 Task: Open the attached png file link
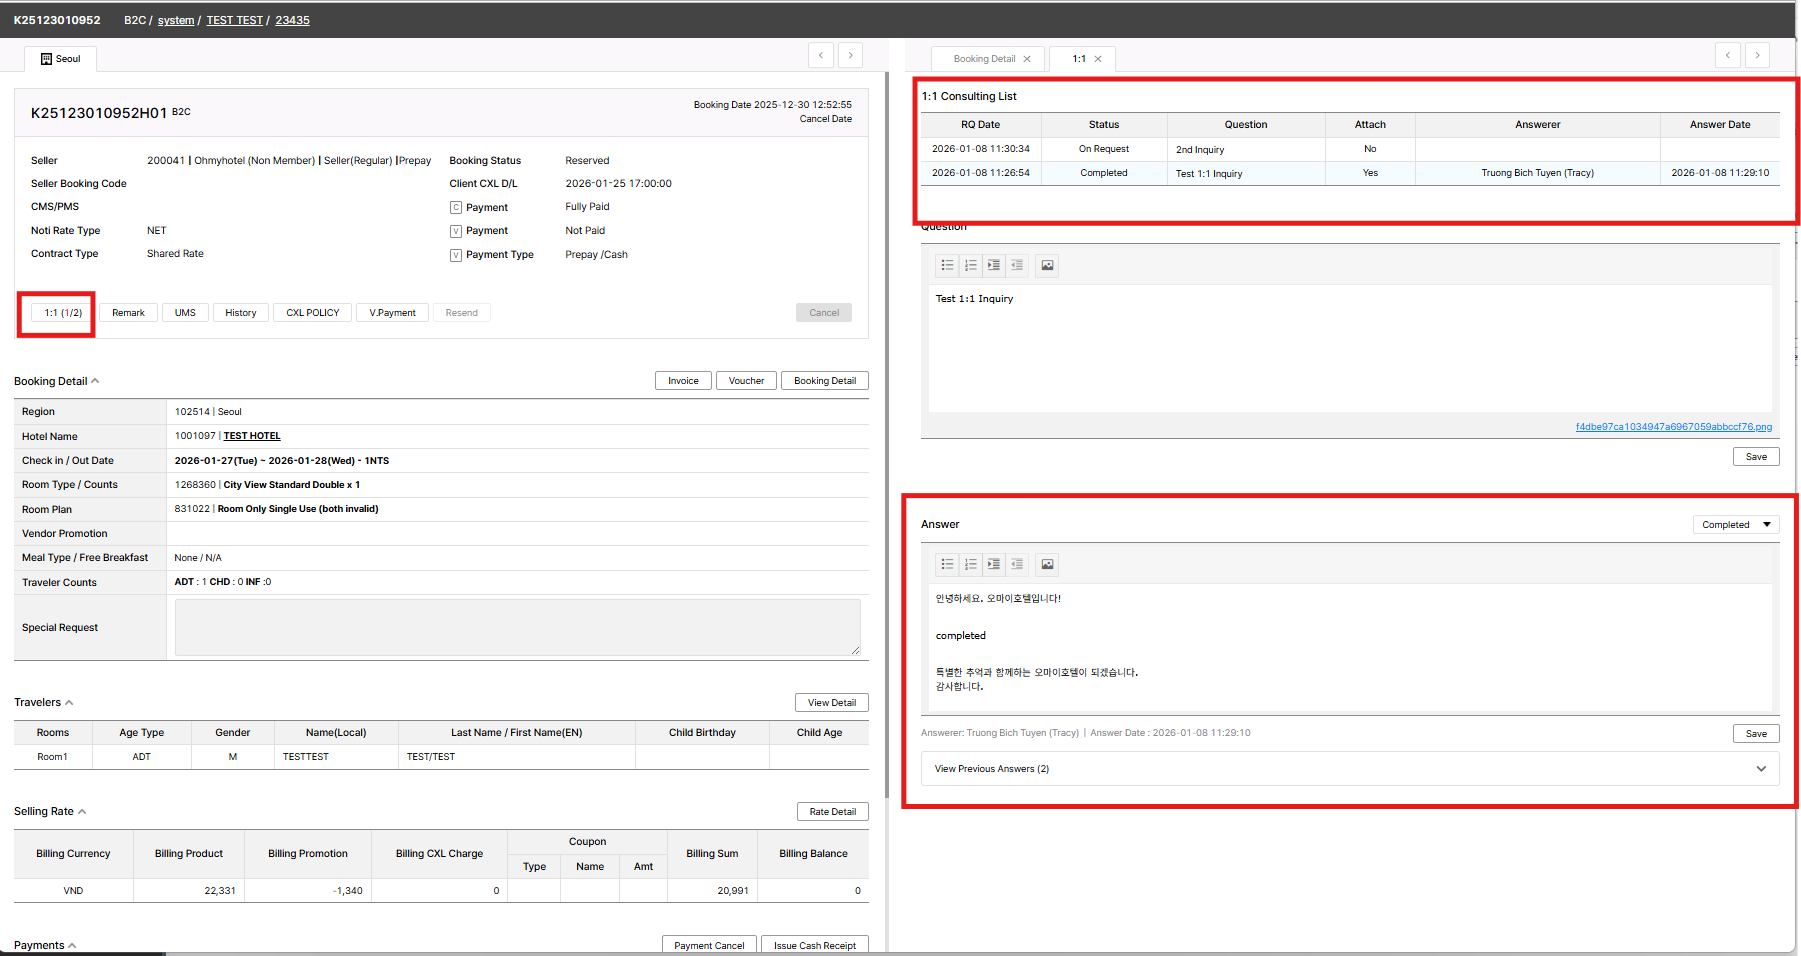[1673, 427]
